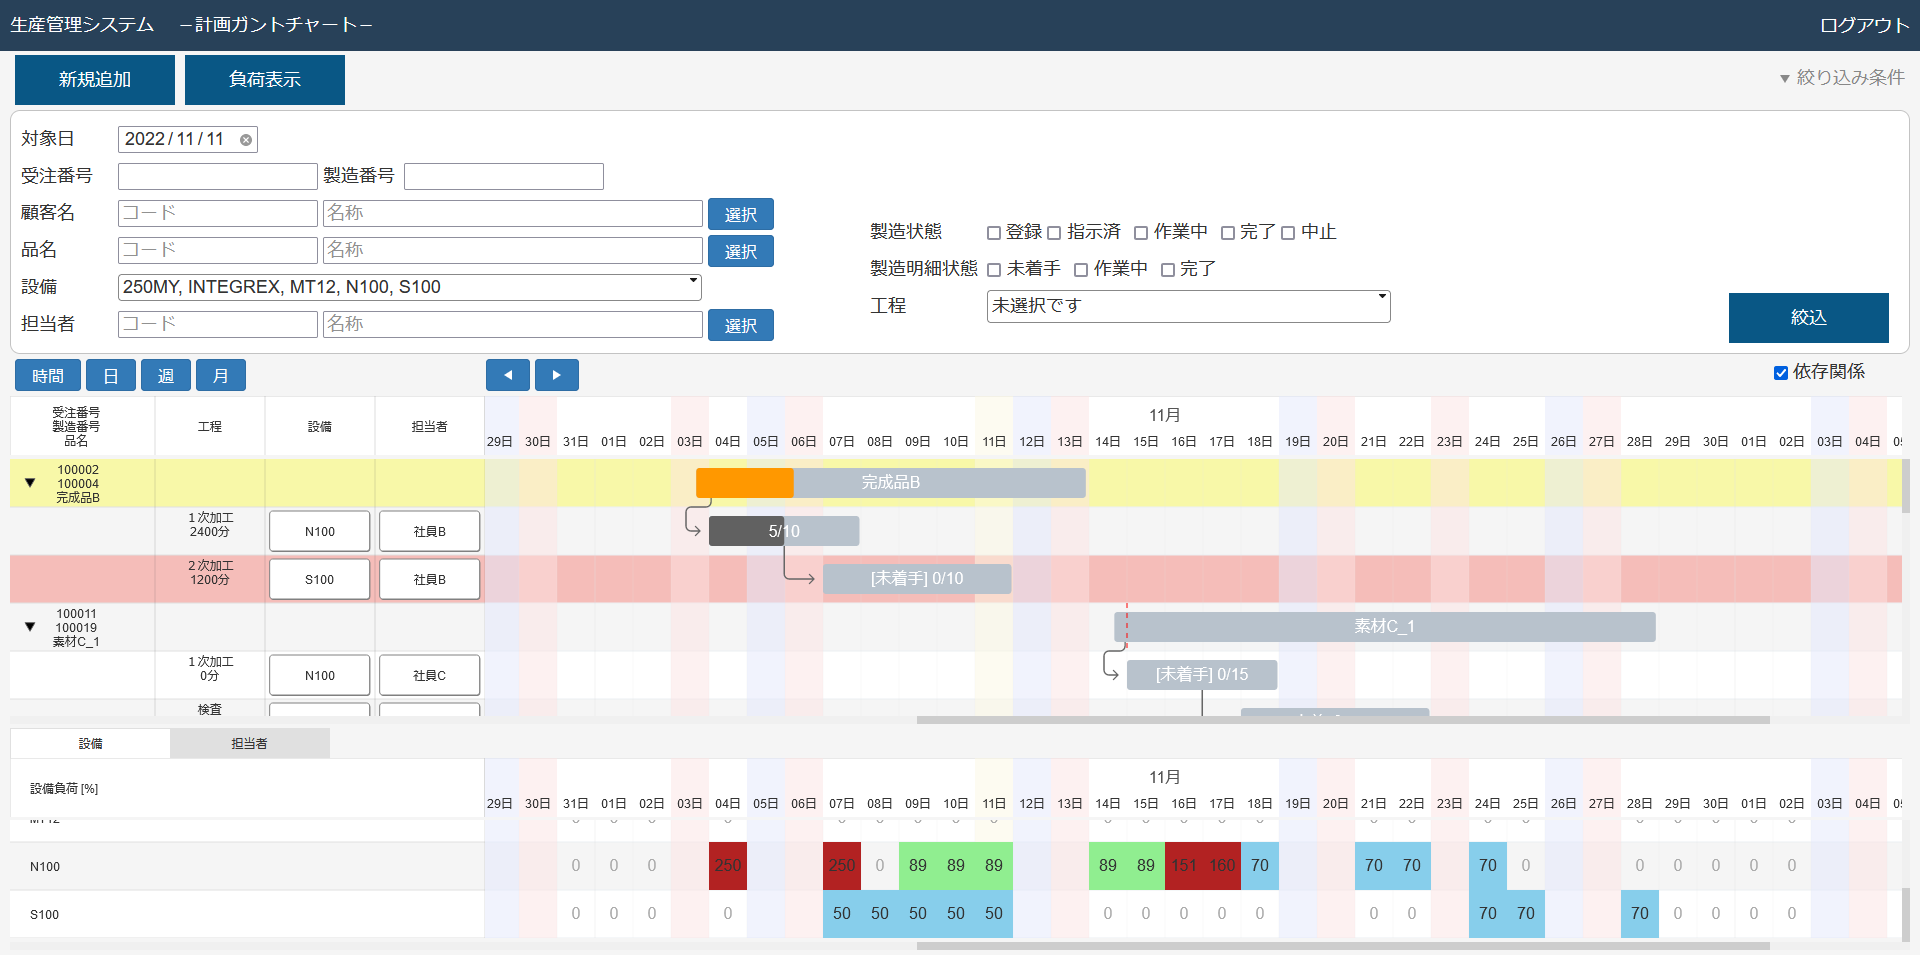Click ログアウト in the header
Screen dimensions: 1920x955
pos(1864,25)
